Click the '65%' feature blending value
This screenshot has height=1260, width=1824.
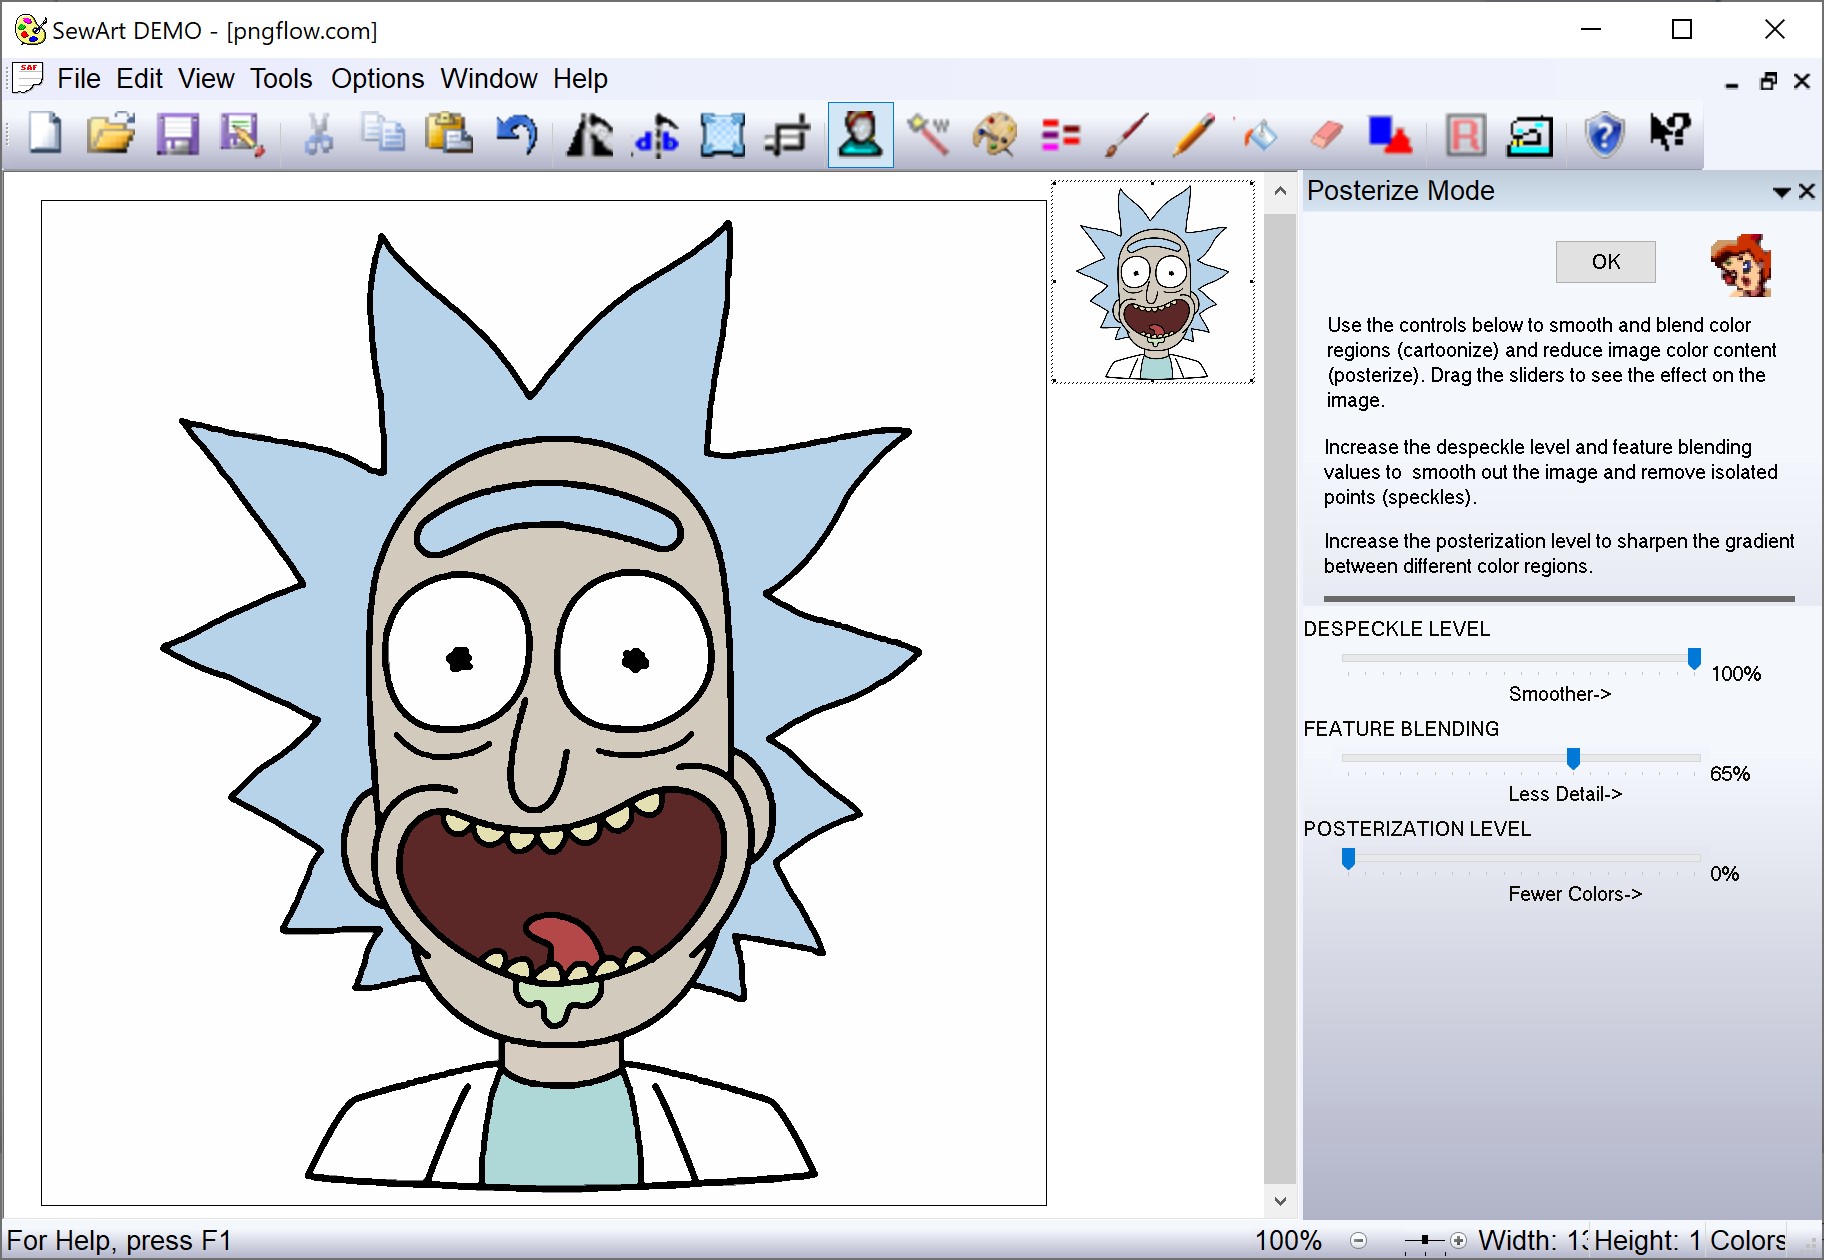[x=1729, y=774]
